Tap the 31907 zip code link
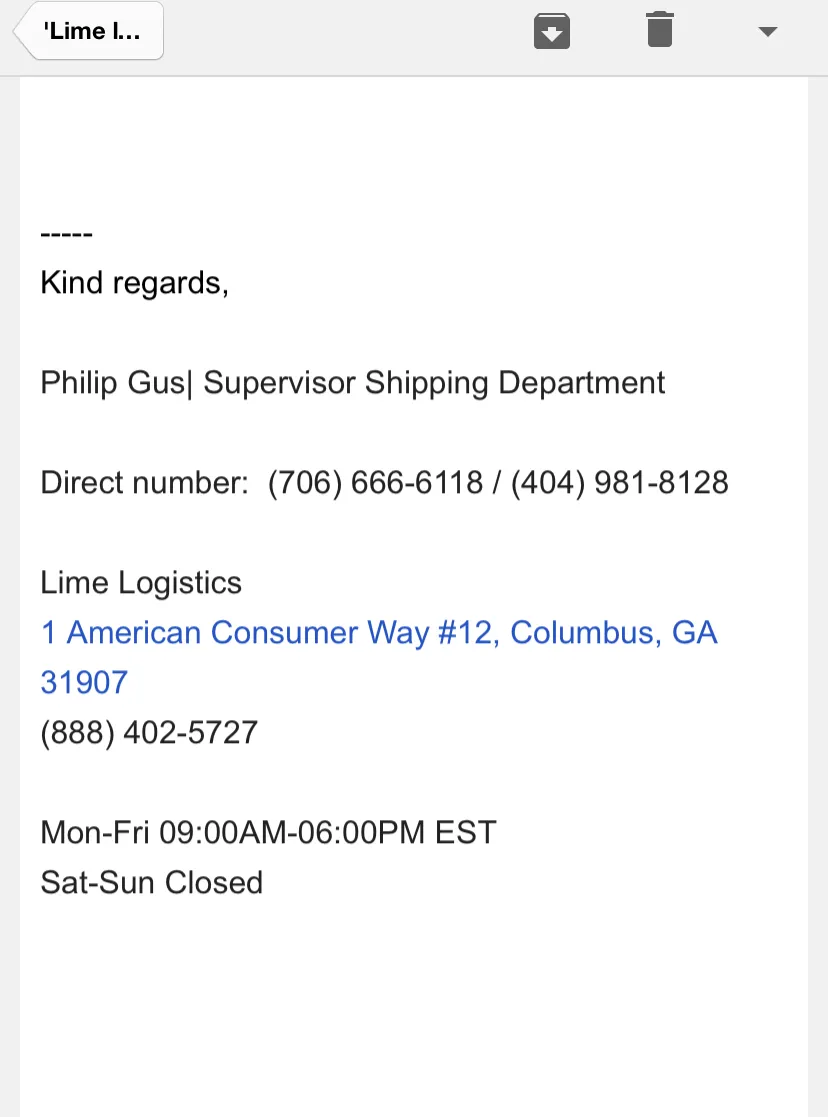 [x=84, y=682]
